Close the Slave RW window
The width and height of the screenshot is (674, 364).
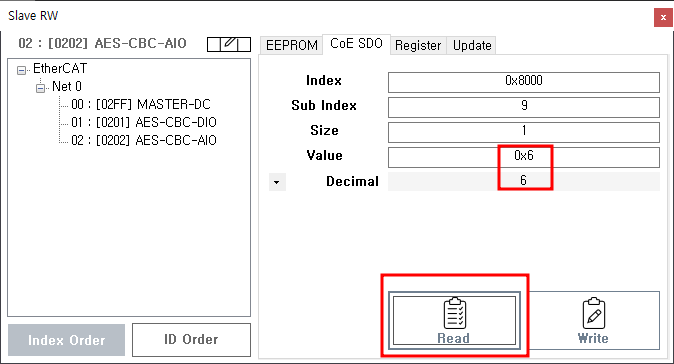tap(663, 18)
